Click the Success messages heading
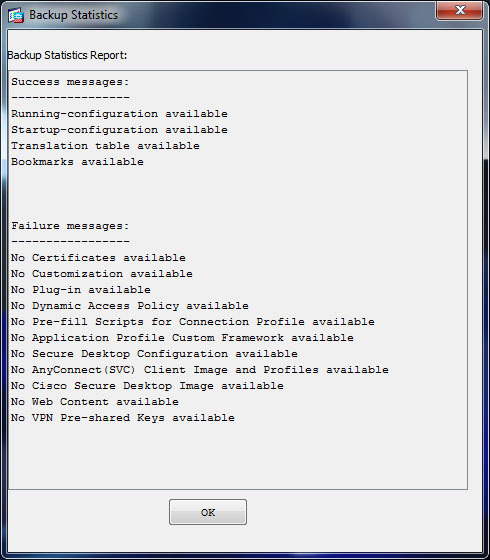Screen dimensions: 490x560 [70, 82]
